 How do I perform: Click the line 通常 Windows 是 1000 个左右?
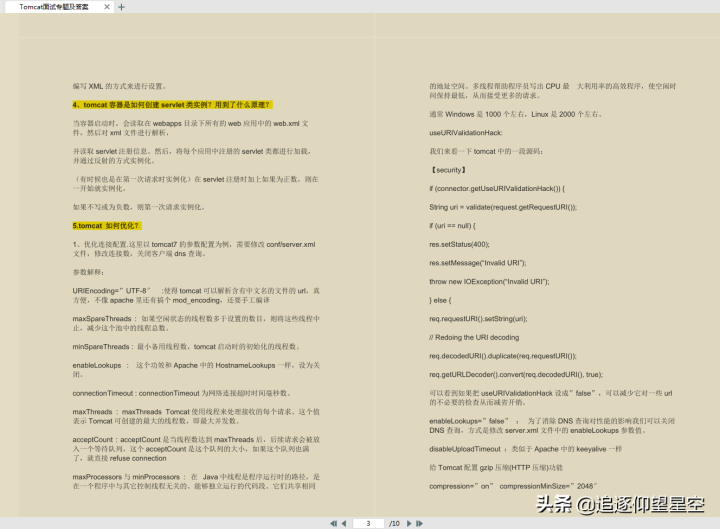(x=516, y=114)
